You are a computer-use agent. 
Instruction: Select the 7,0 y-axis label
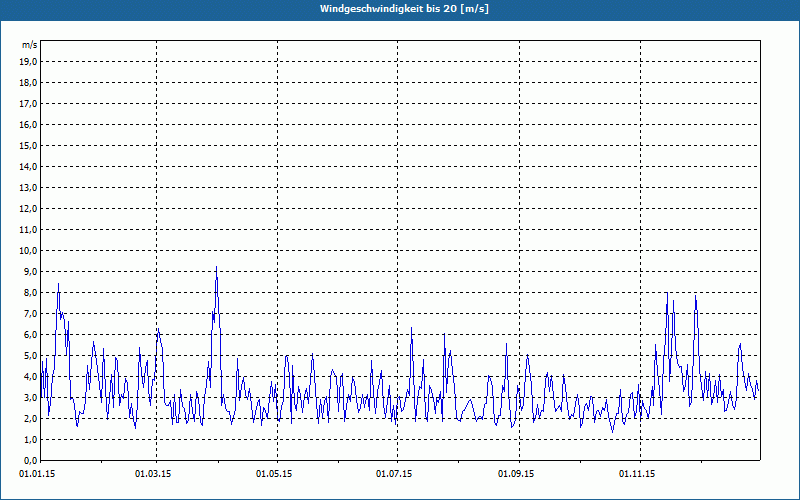point(31,313)
